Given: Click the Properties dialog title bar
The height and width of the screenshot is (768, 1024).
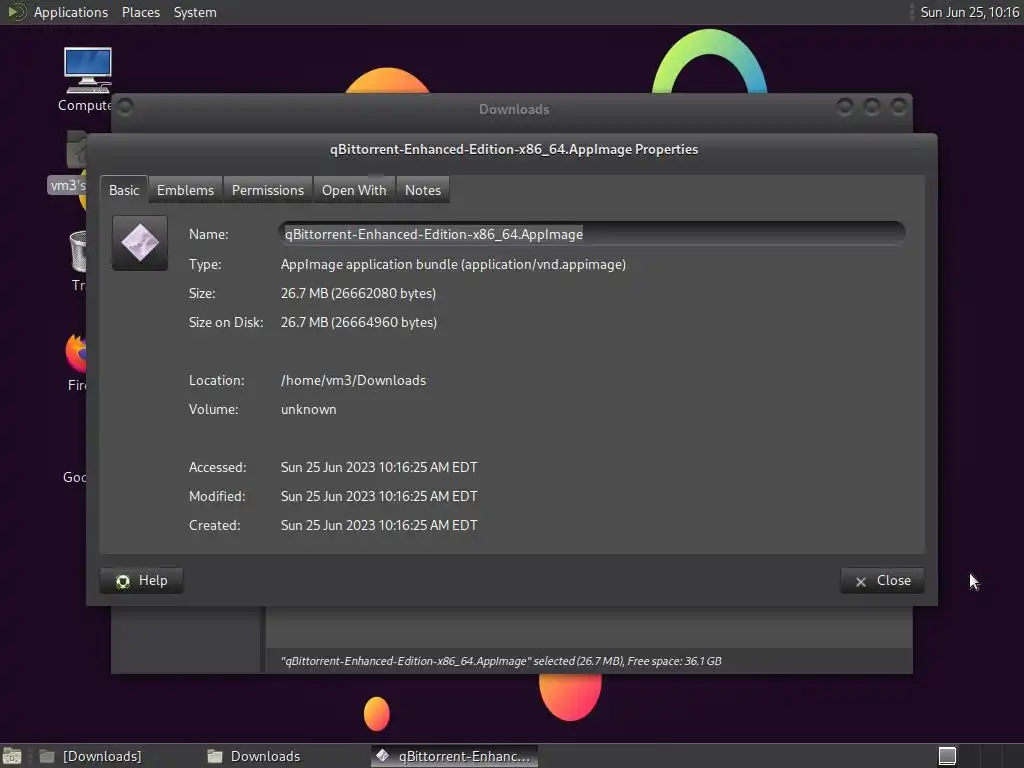Looking at the screenshot, I should [513, 150].
